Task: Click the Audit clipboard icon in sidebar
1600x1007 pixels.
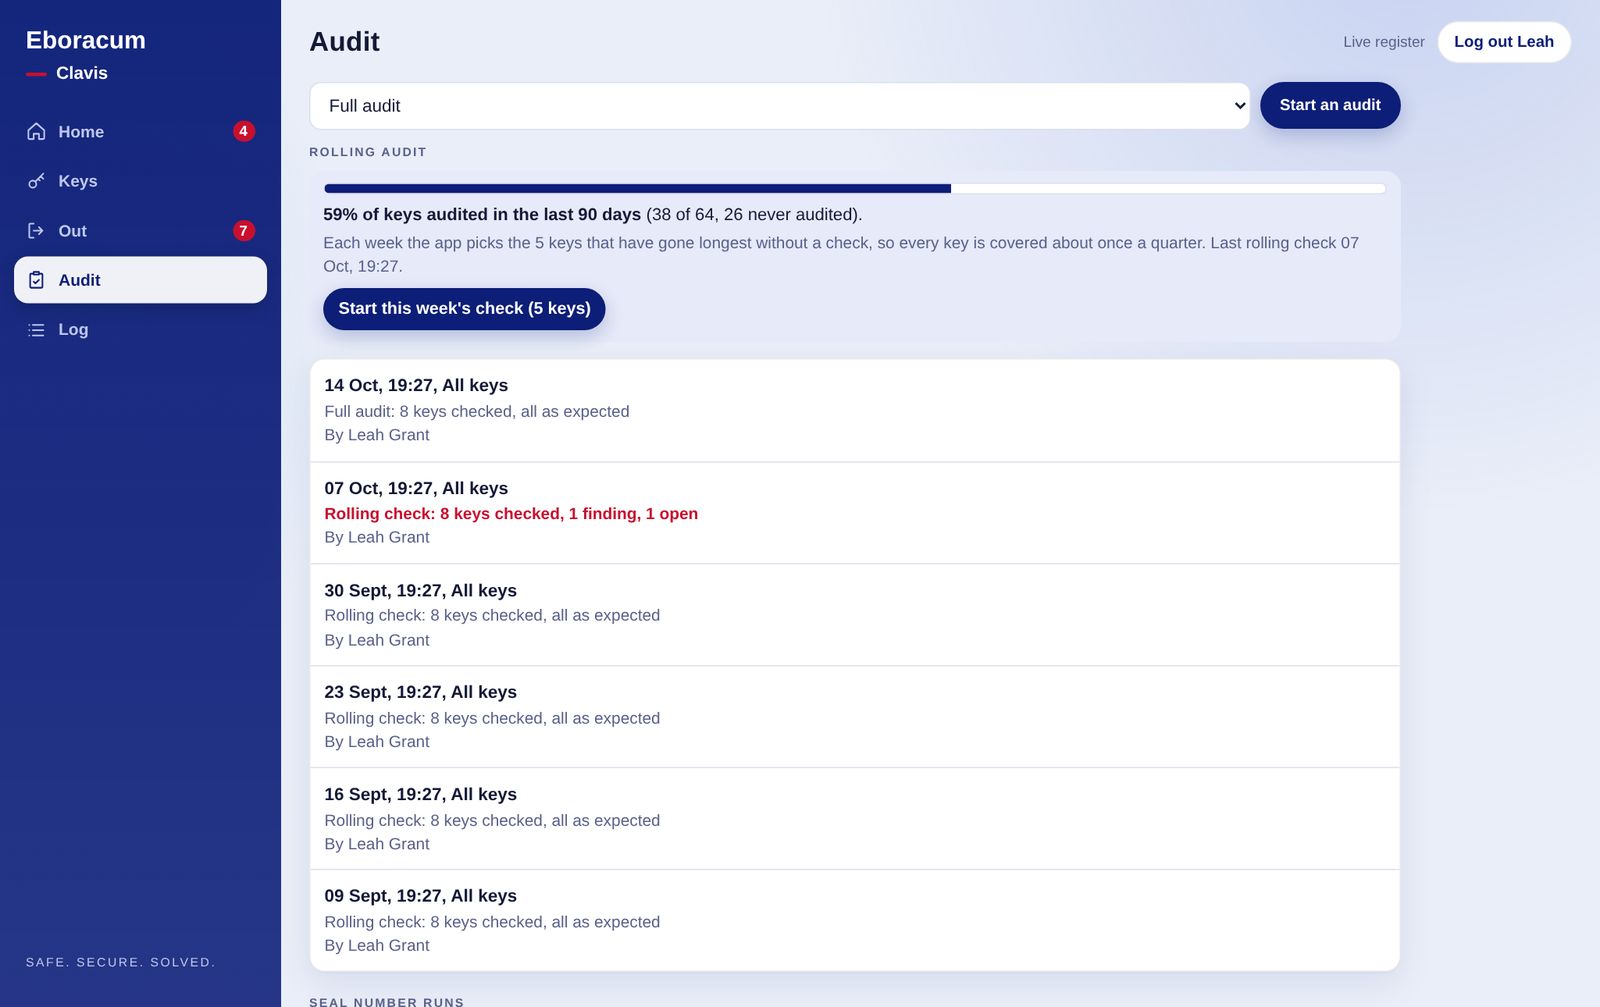Action: click(36, 280)
